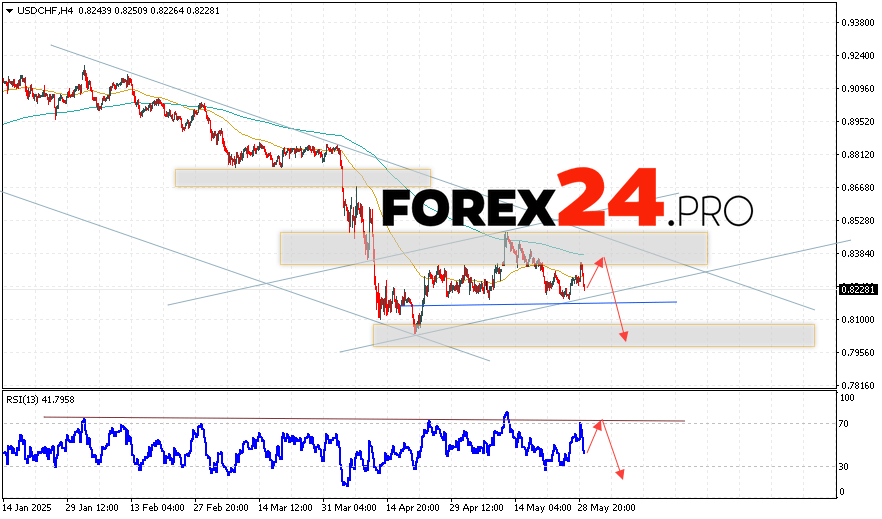Click the RSI 70 level label
Viewport: 882px width, 519px height.
845,424
